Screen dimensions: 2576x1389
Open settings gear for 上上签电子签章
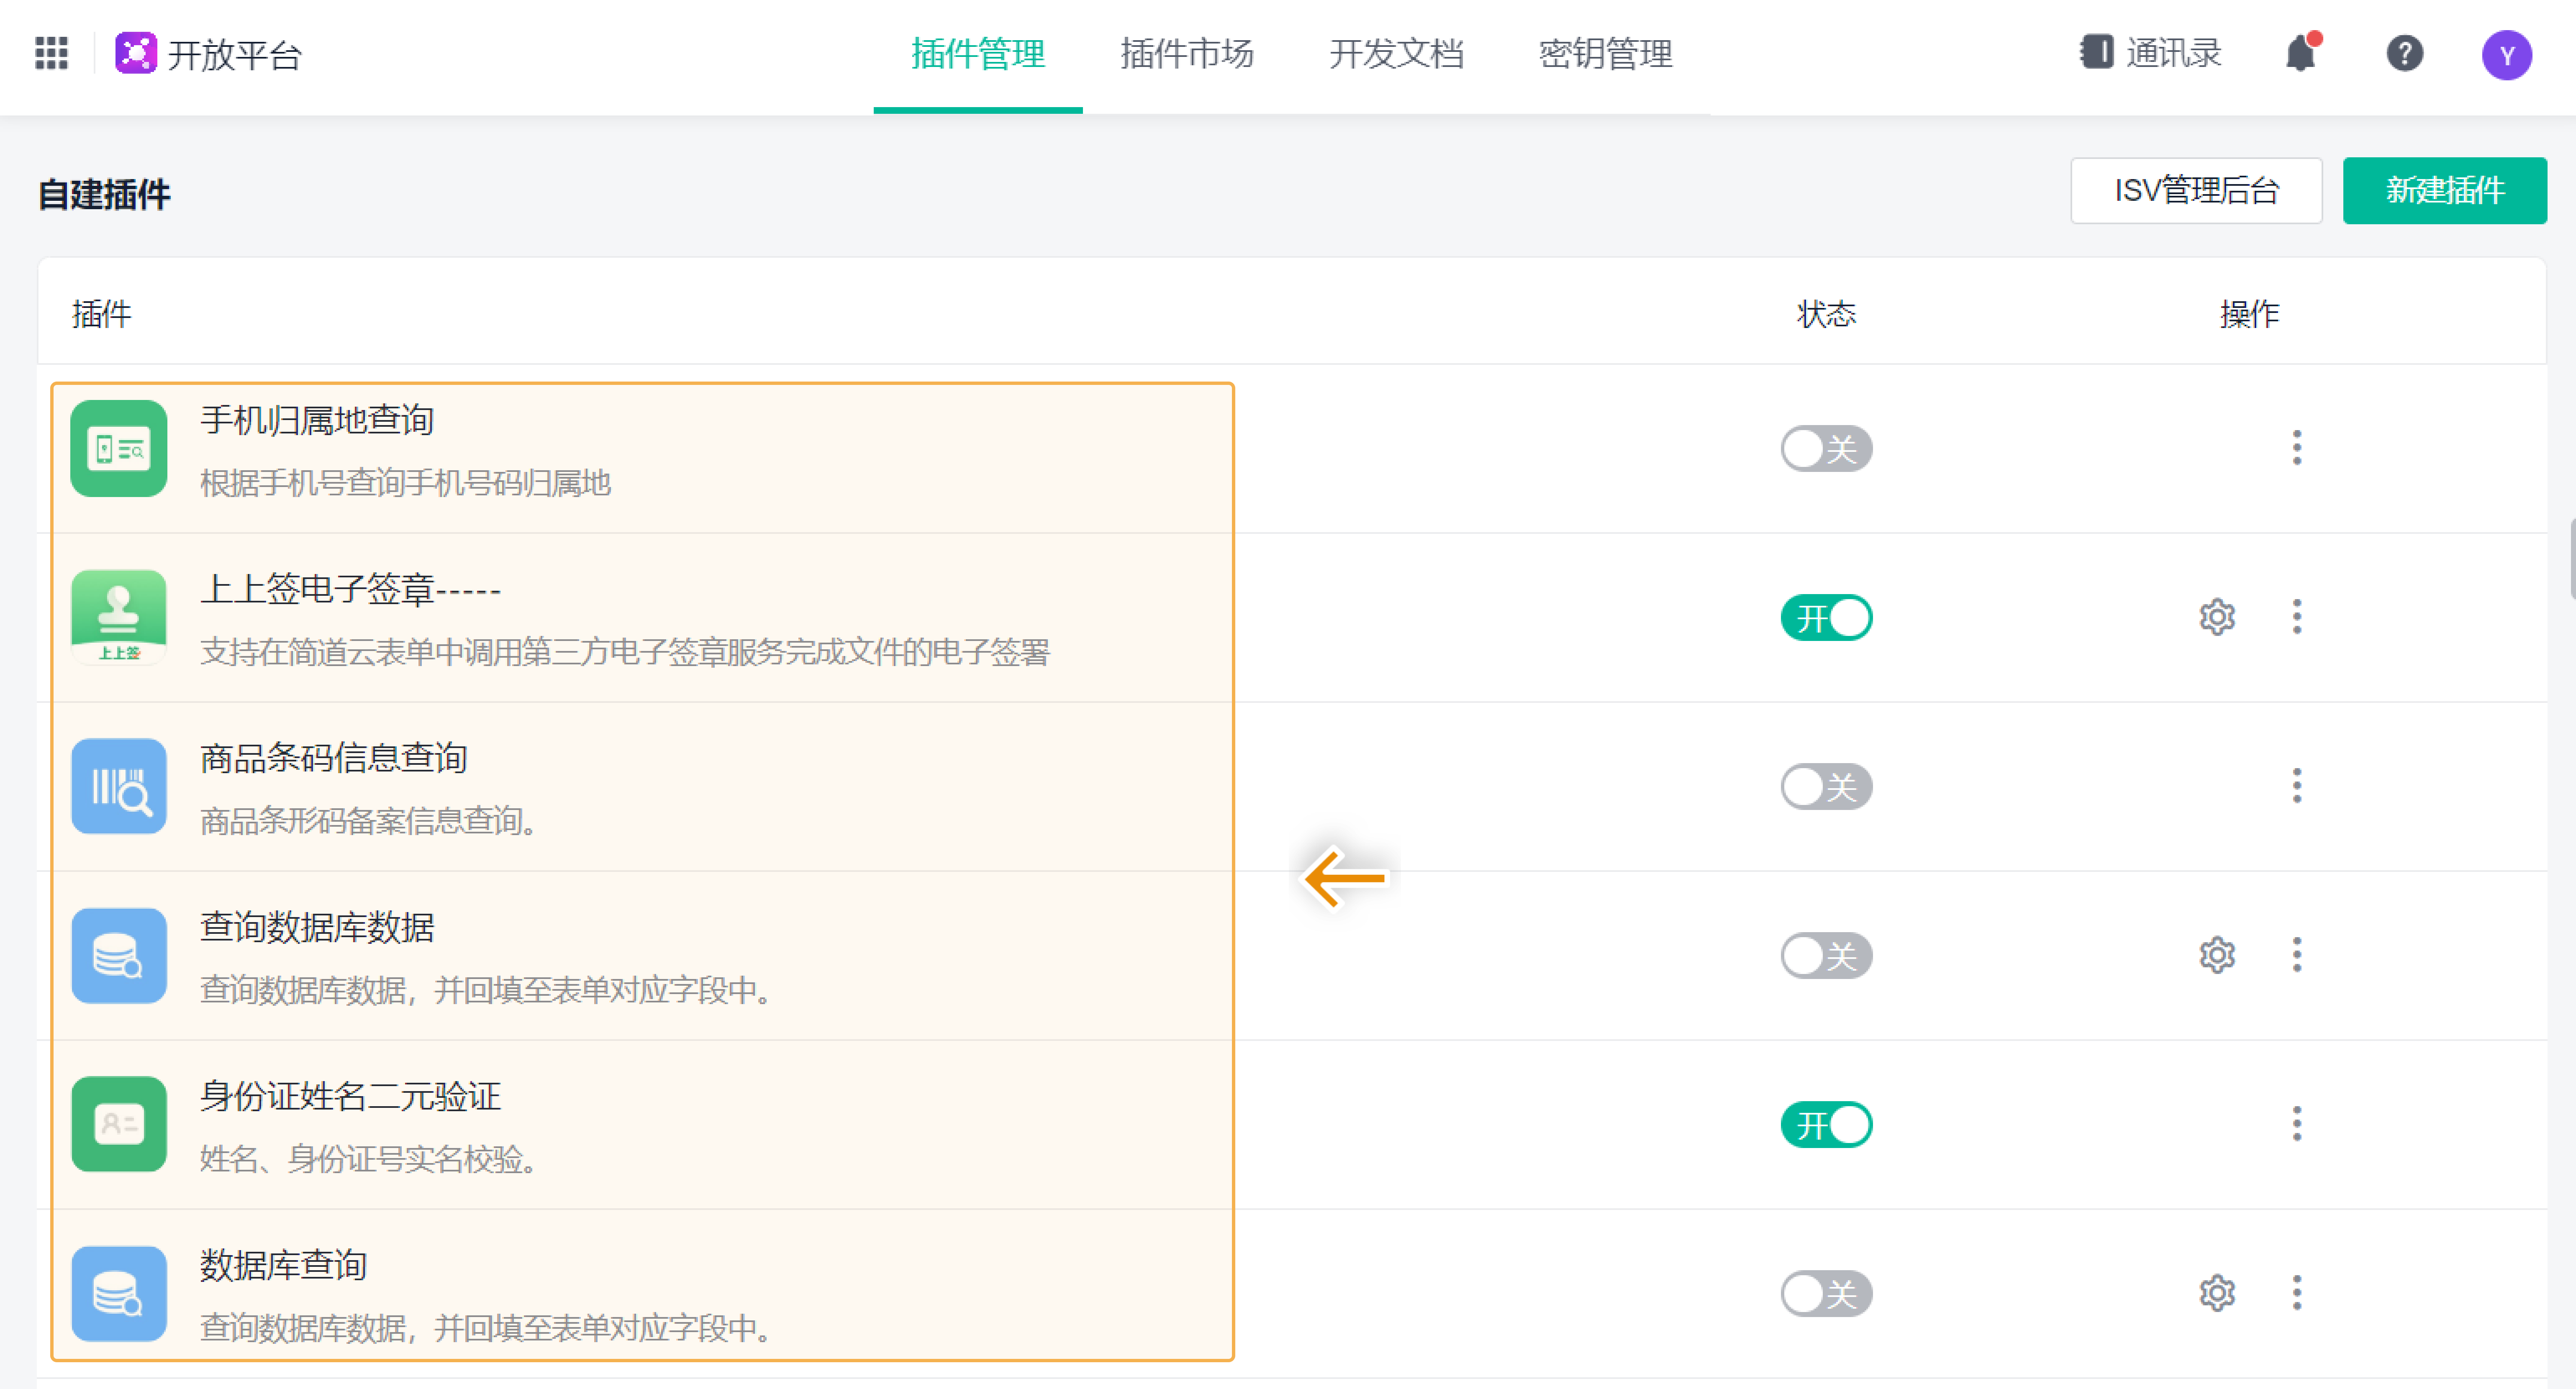(x=2216, y=617)
